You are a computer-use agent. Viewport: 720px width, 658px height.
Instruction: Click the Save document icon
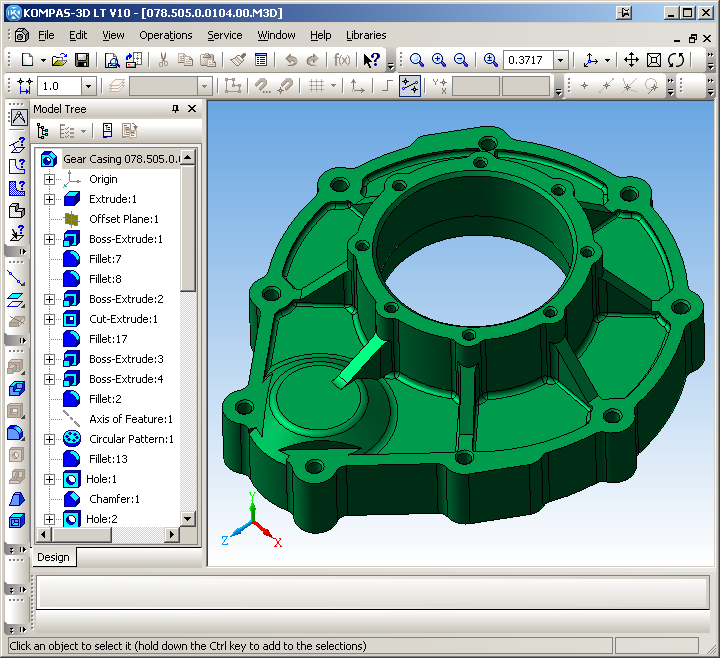82,60
